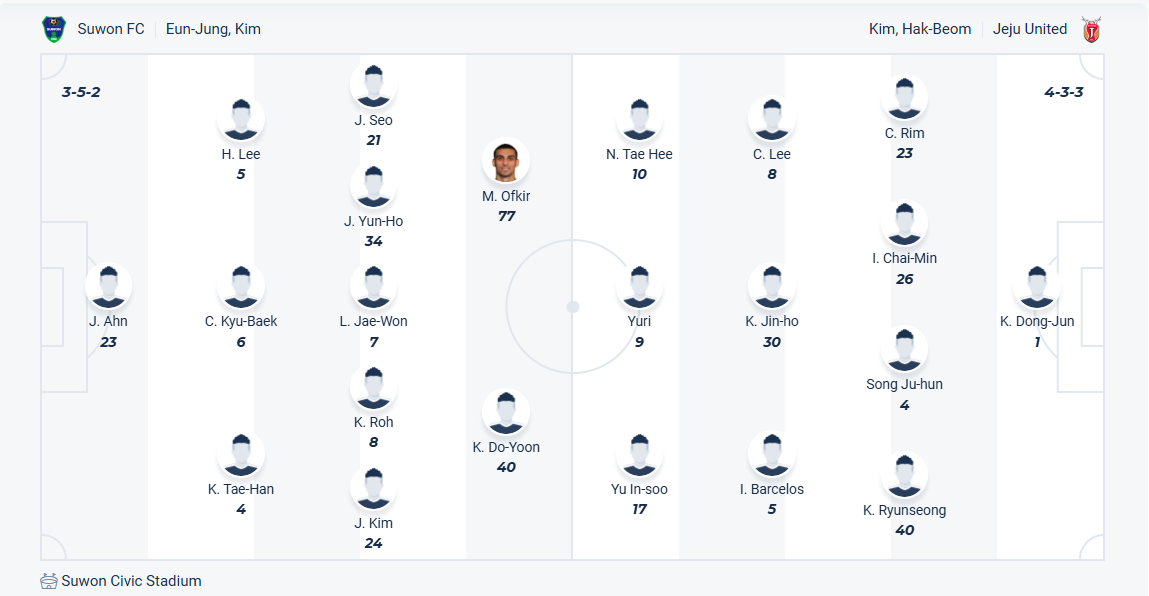Click Yuri's player avatar
This screenshot has height=596, width=1149.
(639, 287)
